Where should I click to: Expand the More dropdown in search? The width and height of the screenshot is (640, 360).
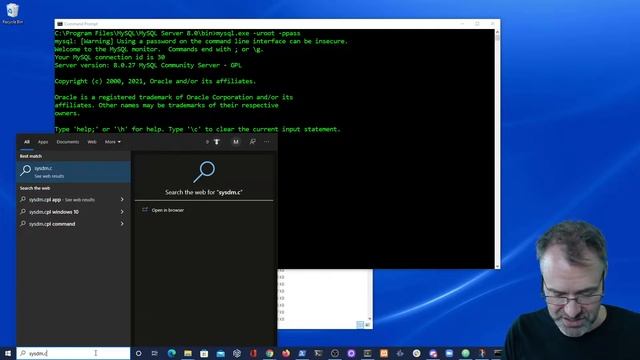point(113,142)
